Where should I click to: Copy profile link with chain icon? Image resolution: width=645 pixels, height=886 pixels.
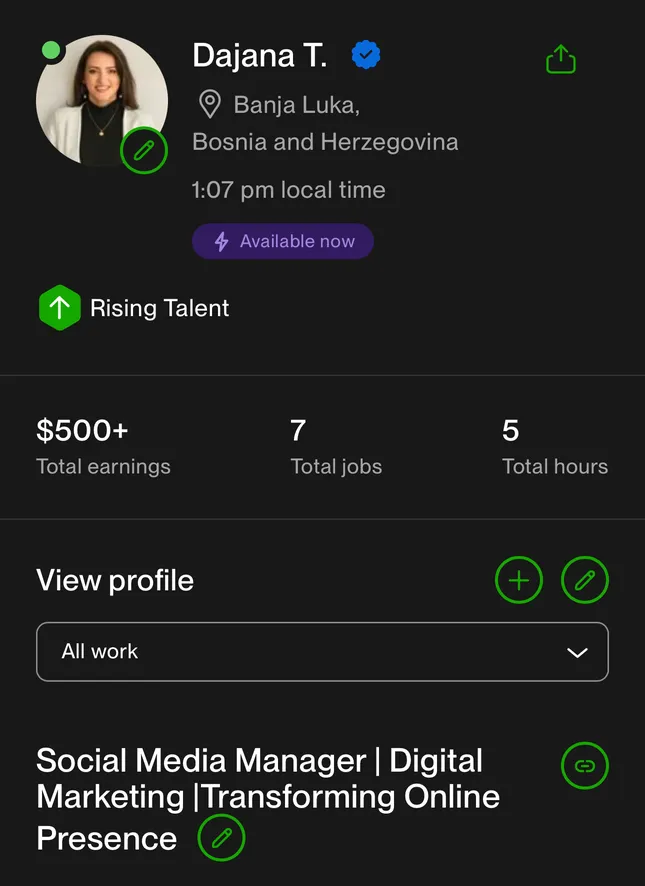click(x=585, y=766)
